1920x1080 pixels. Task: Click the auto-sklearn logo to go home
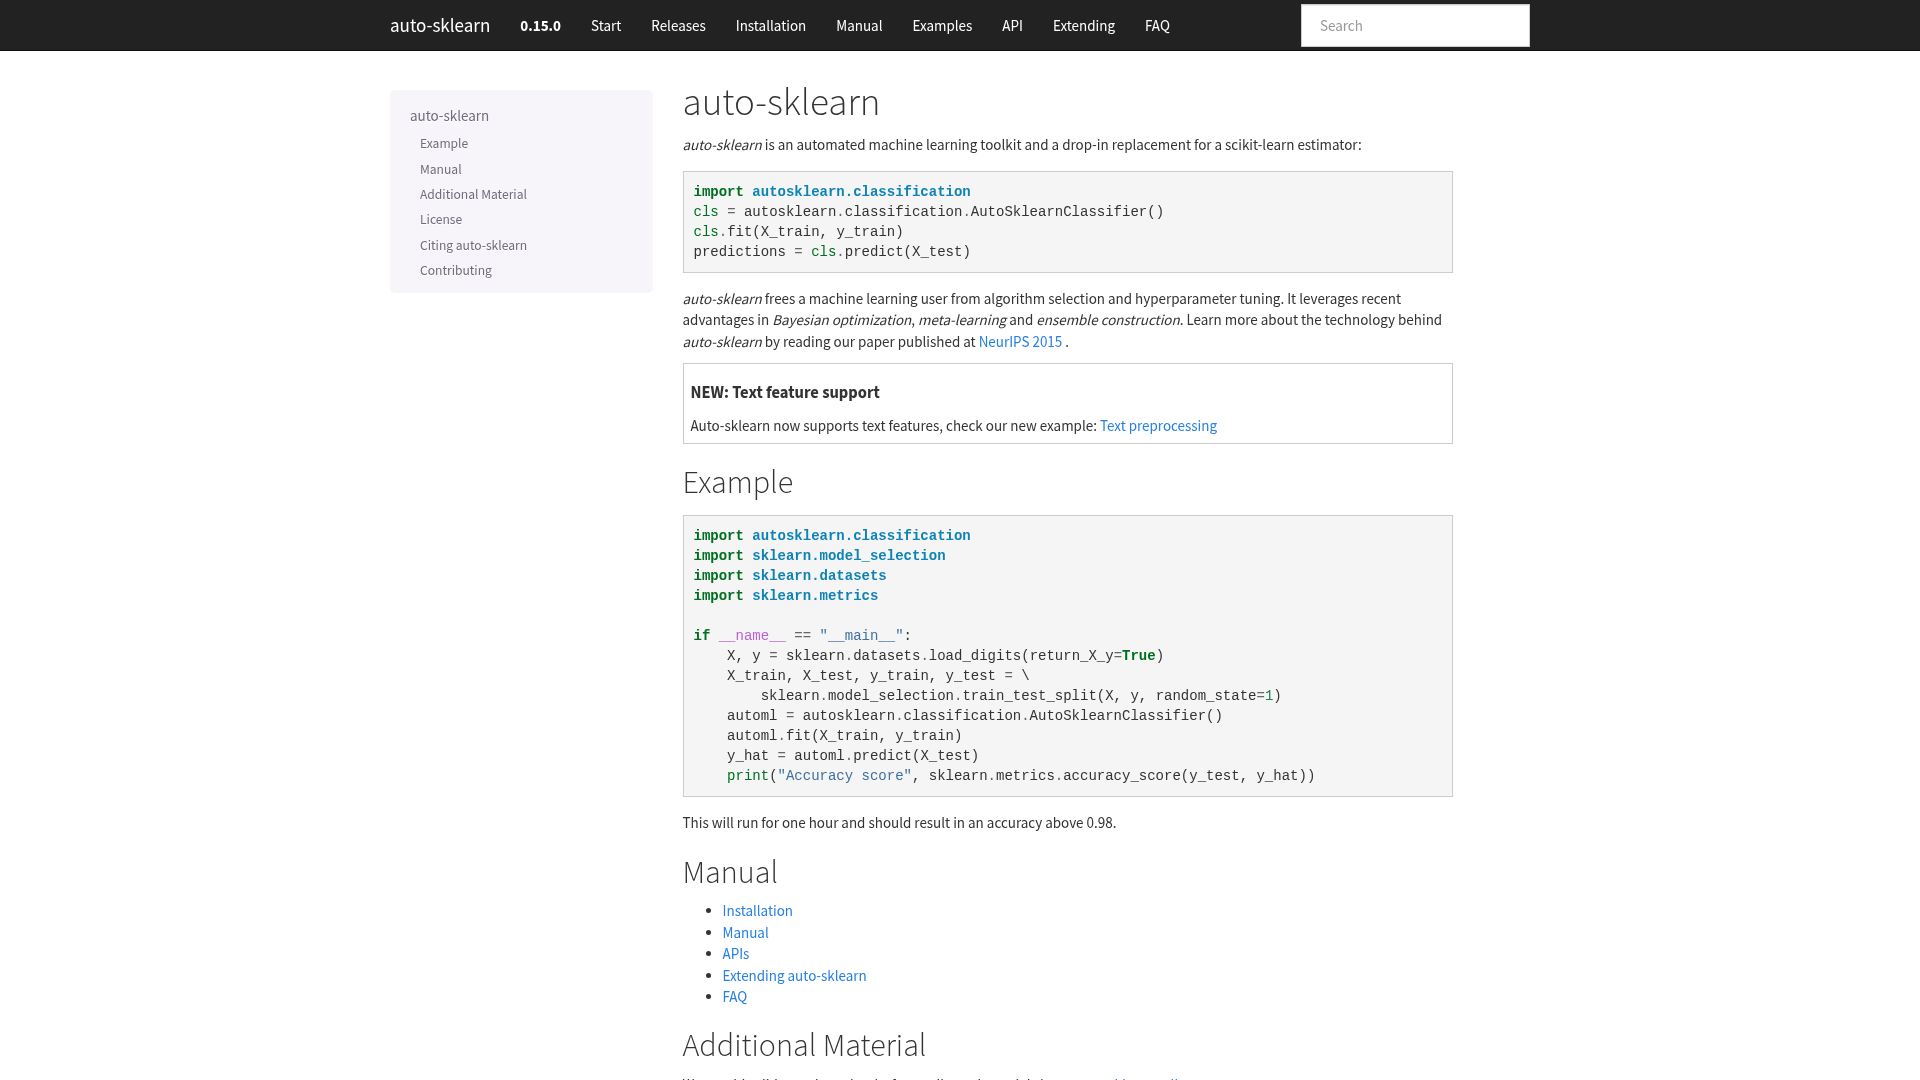[x=440, y=25]
